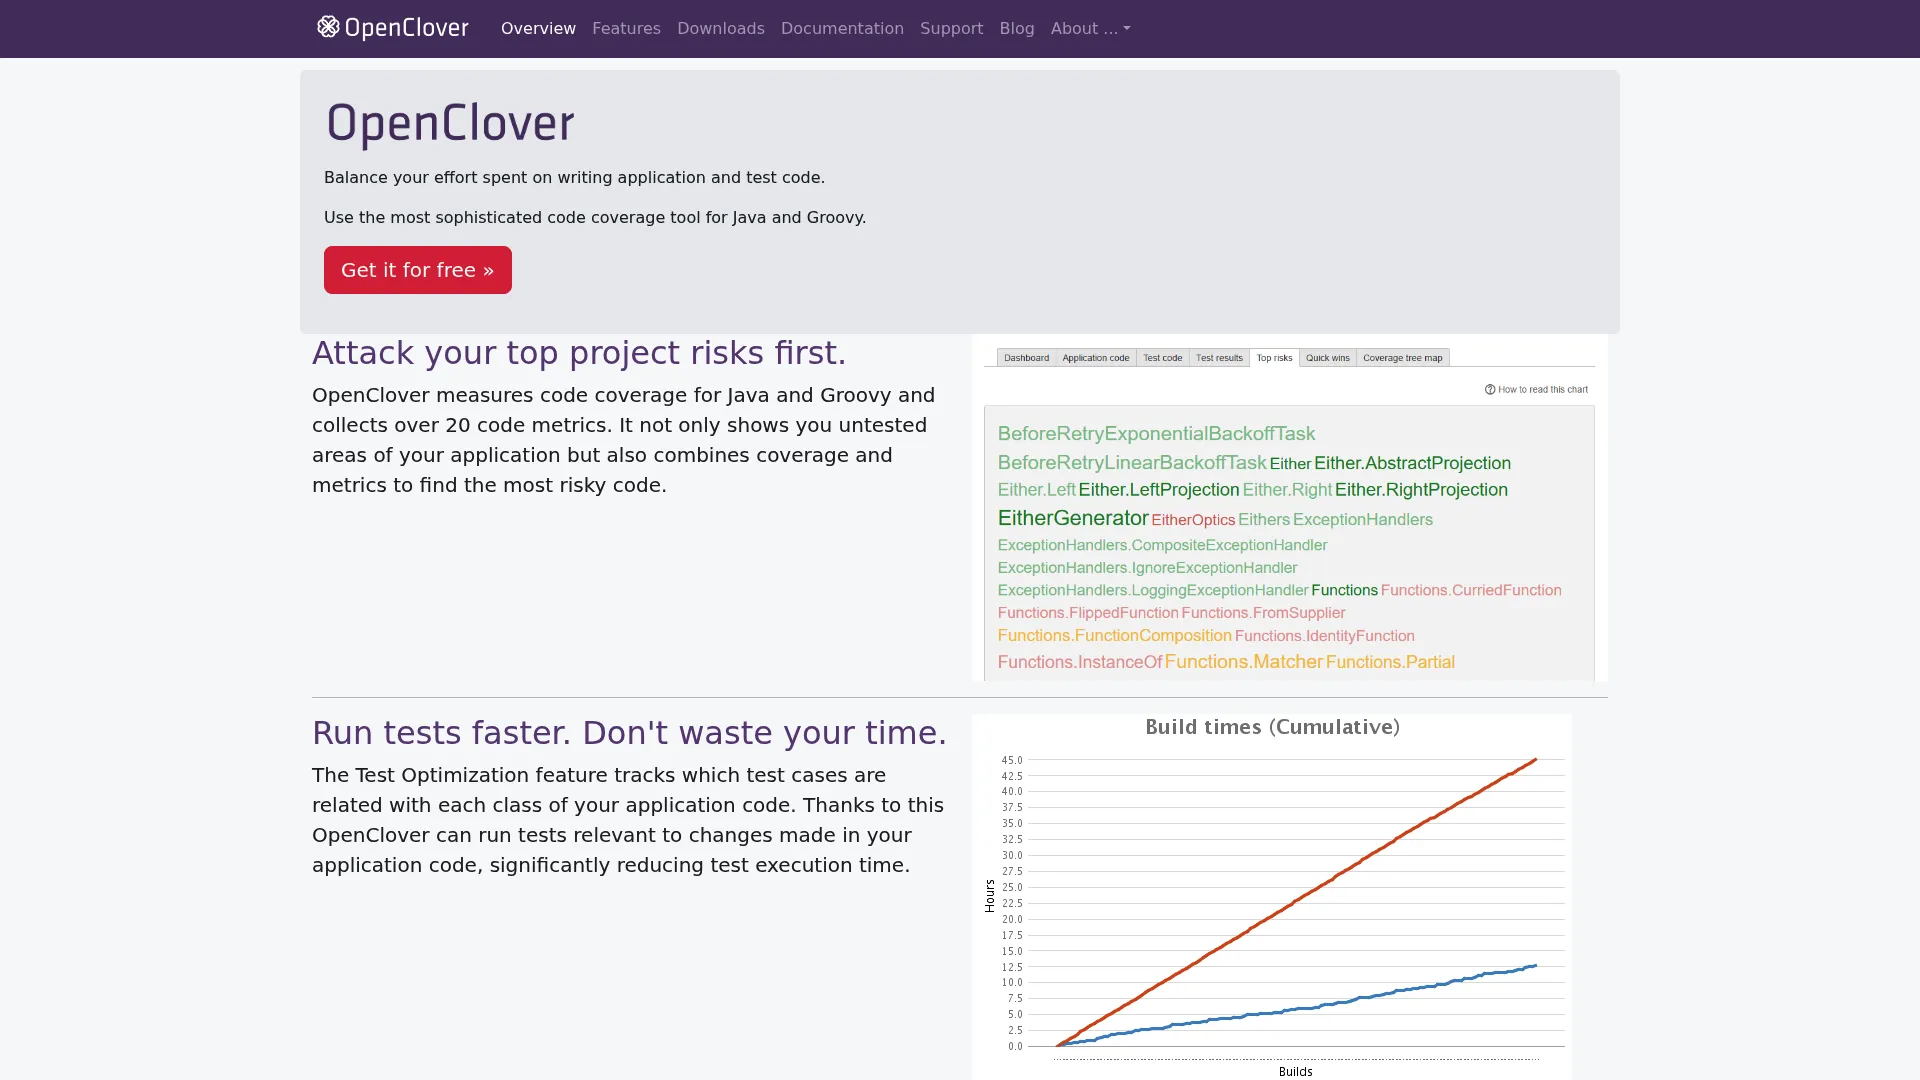
Task: Click the Top risks report screenshot
Action: (1289, 508)
